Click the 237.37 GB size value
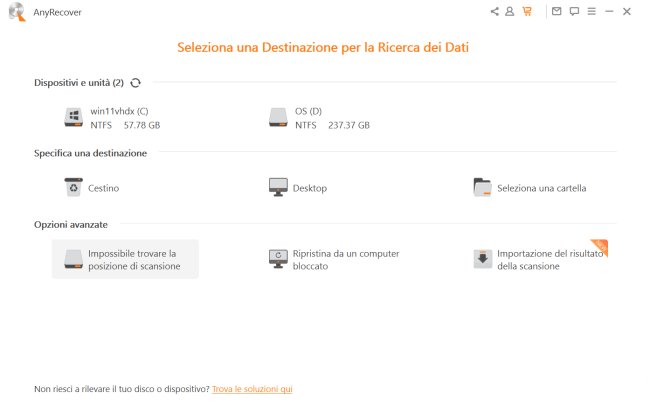650x407 pixels. coord(349,125)
